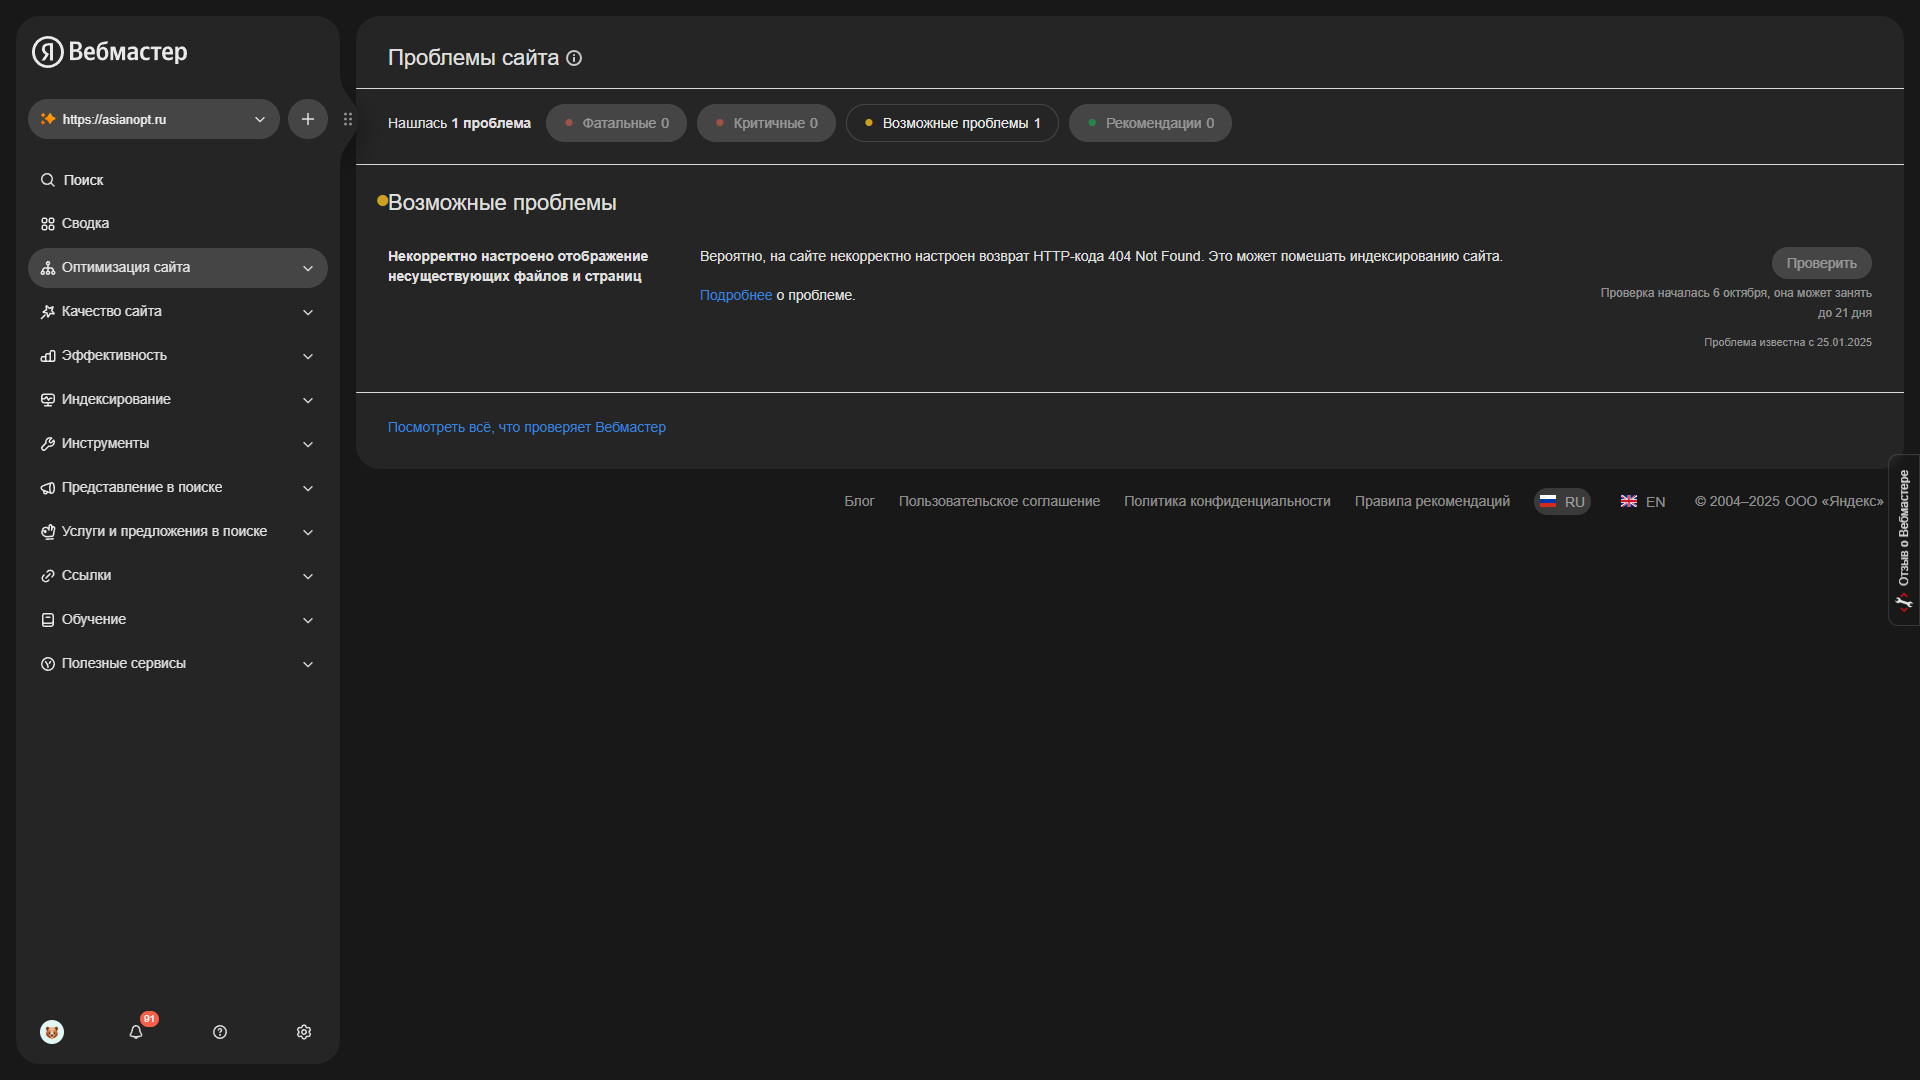Toggle the Возможные проблемы 1 filter
1920x1080 pixels.
(x=952, y=123)
